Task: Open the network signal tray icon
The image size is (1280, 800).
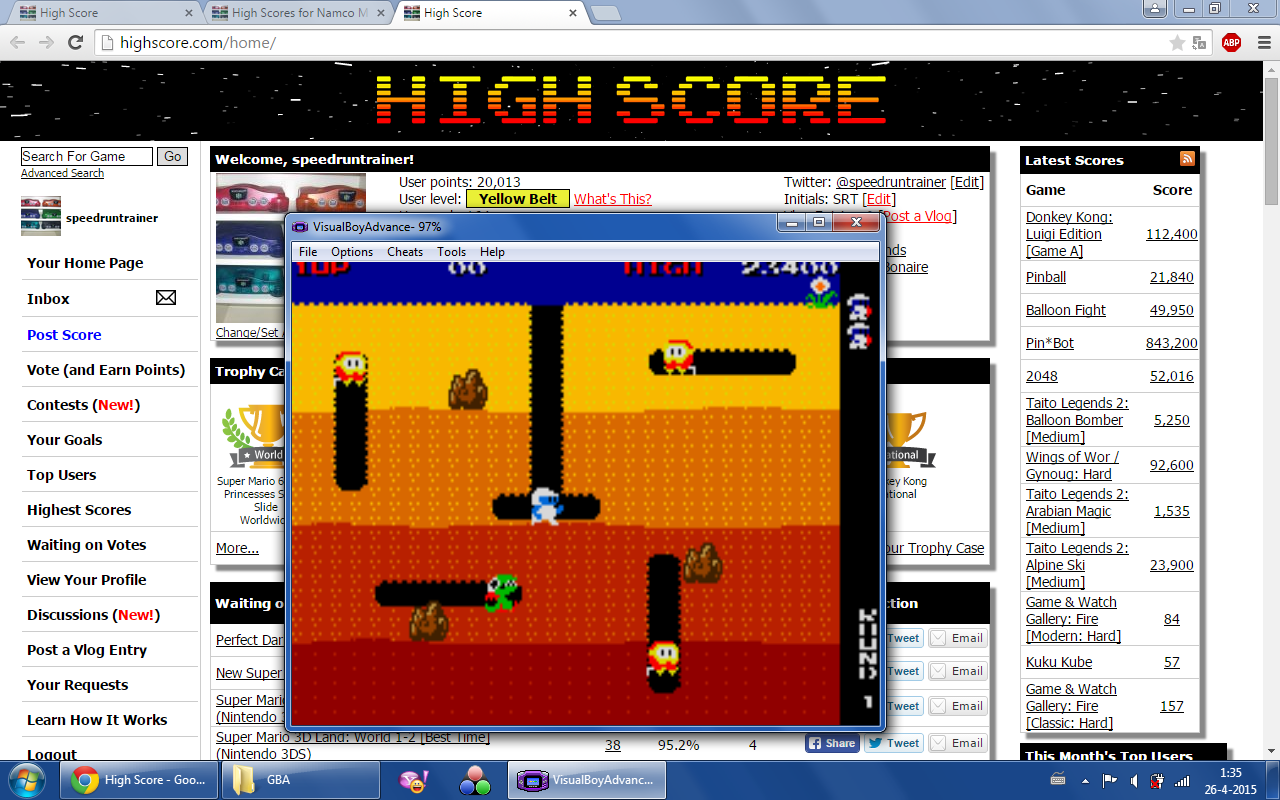Action: click(x=1182, y=780)
